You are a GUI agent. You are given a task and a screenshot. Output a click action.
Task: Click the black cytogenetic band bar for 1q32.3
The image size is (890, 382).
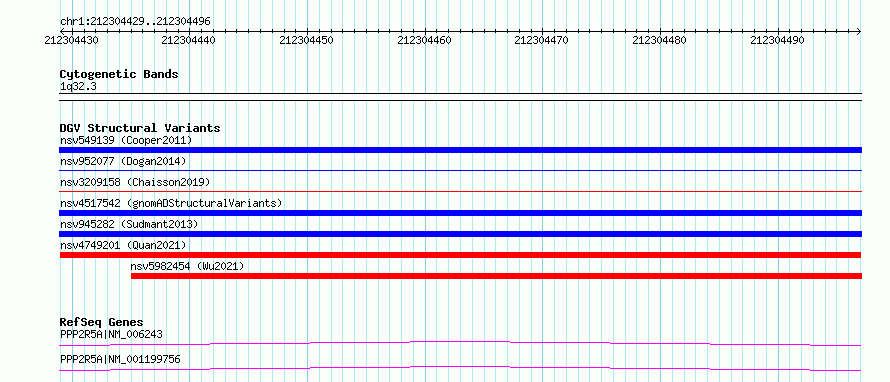coord(460,97)
